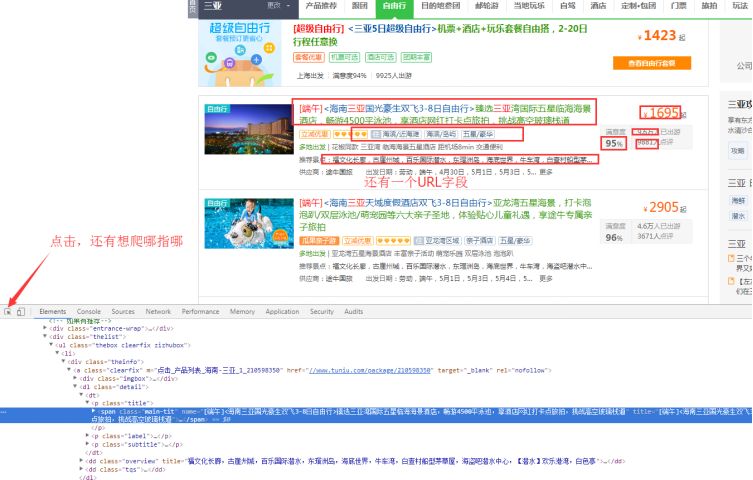Switch to the 邮轮游 tab
Screen dimensions: 753x480
pyautogui.click(x=486, y=6)
